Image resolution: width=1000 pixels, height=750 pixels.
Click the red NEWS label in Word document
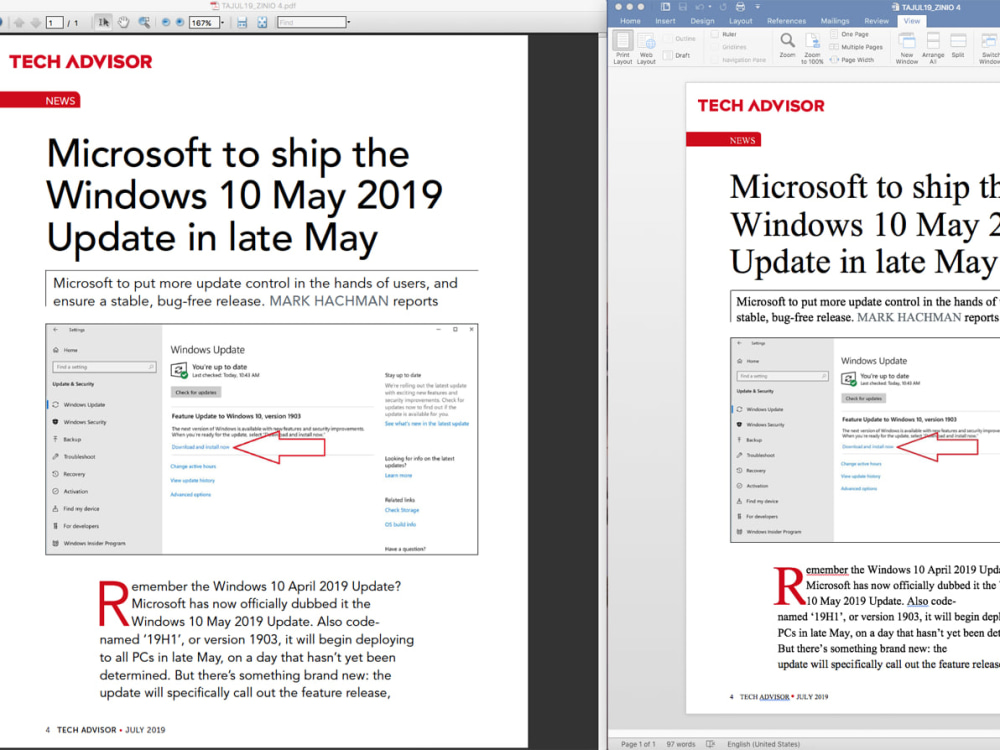click(x=723, y=140)
